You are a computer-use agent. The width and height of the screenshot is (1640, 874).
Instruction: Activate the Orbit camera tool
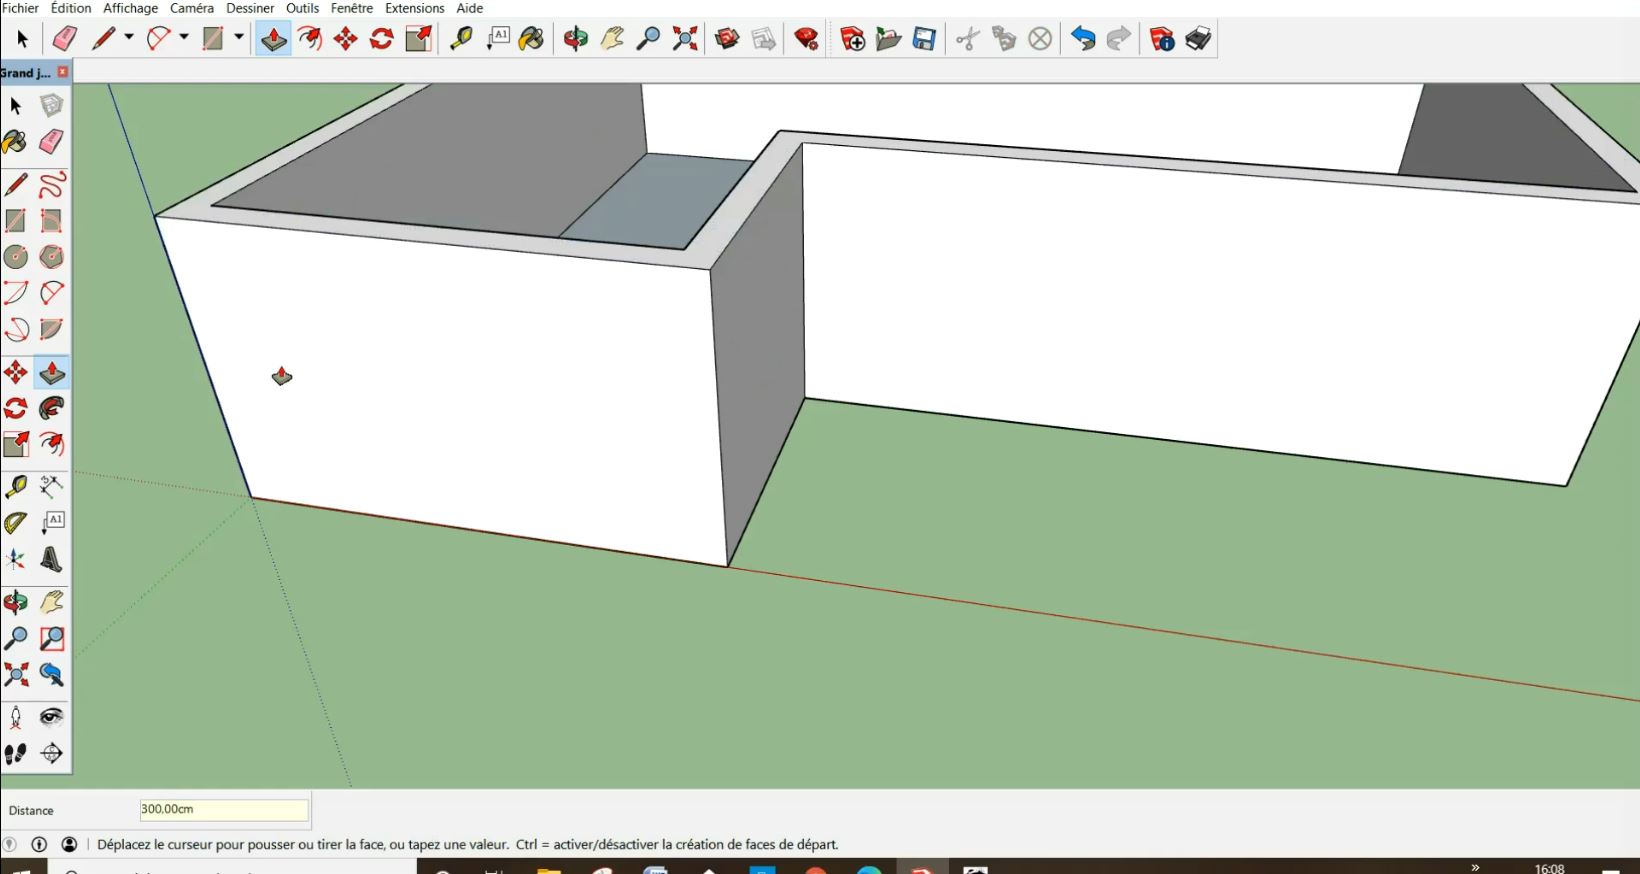(575, 39)
